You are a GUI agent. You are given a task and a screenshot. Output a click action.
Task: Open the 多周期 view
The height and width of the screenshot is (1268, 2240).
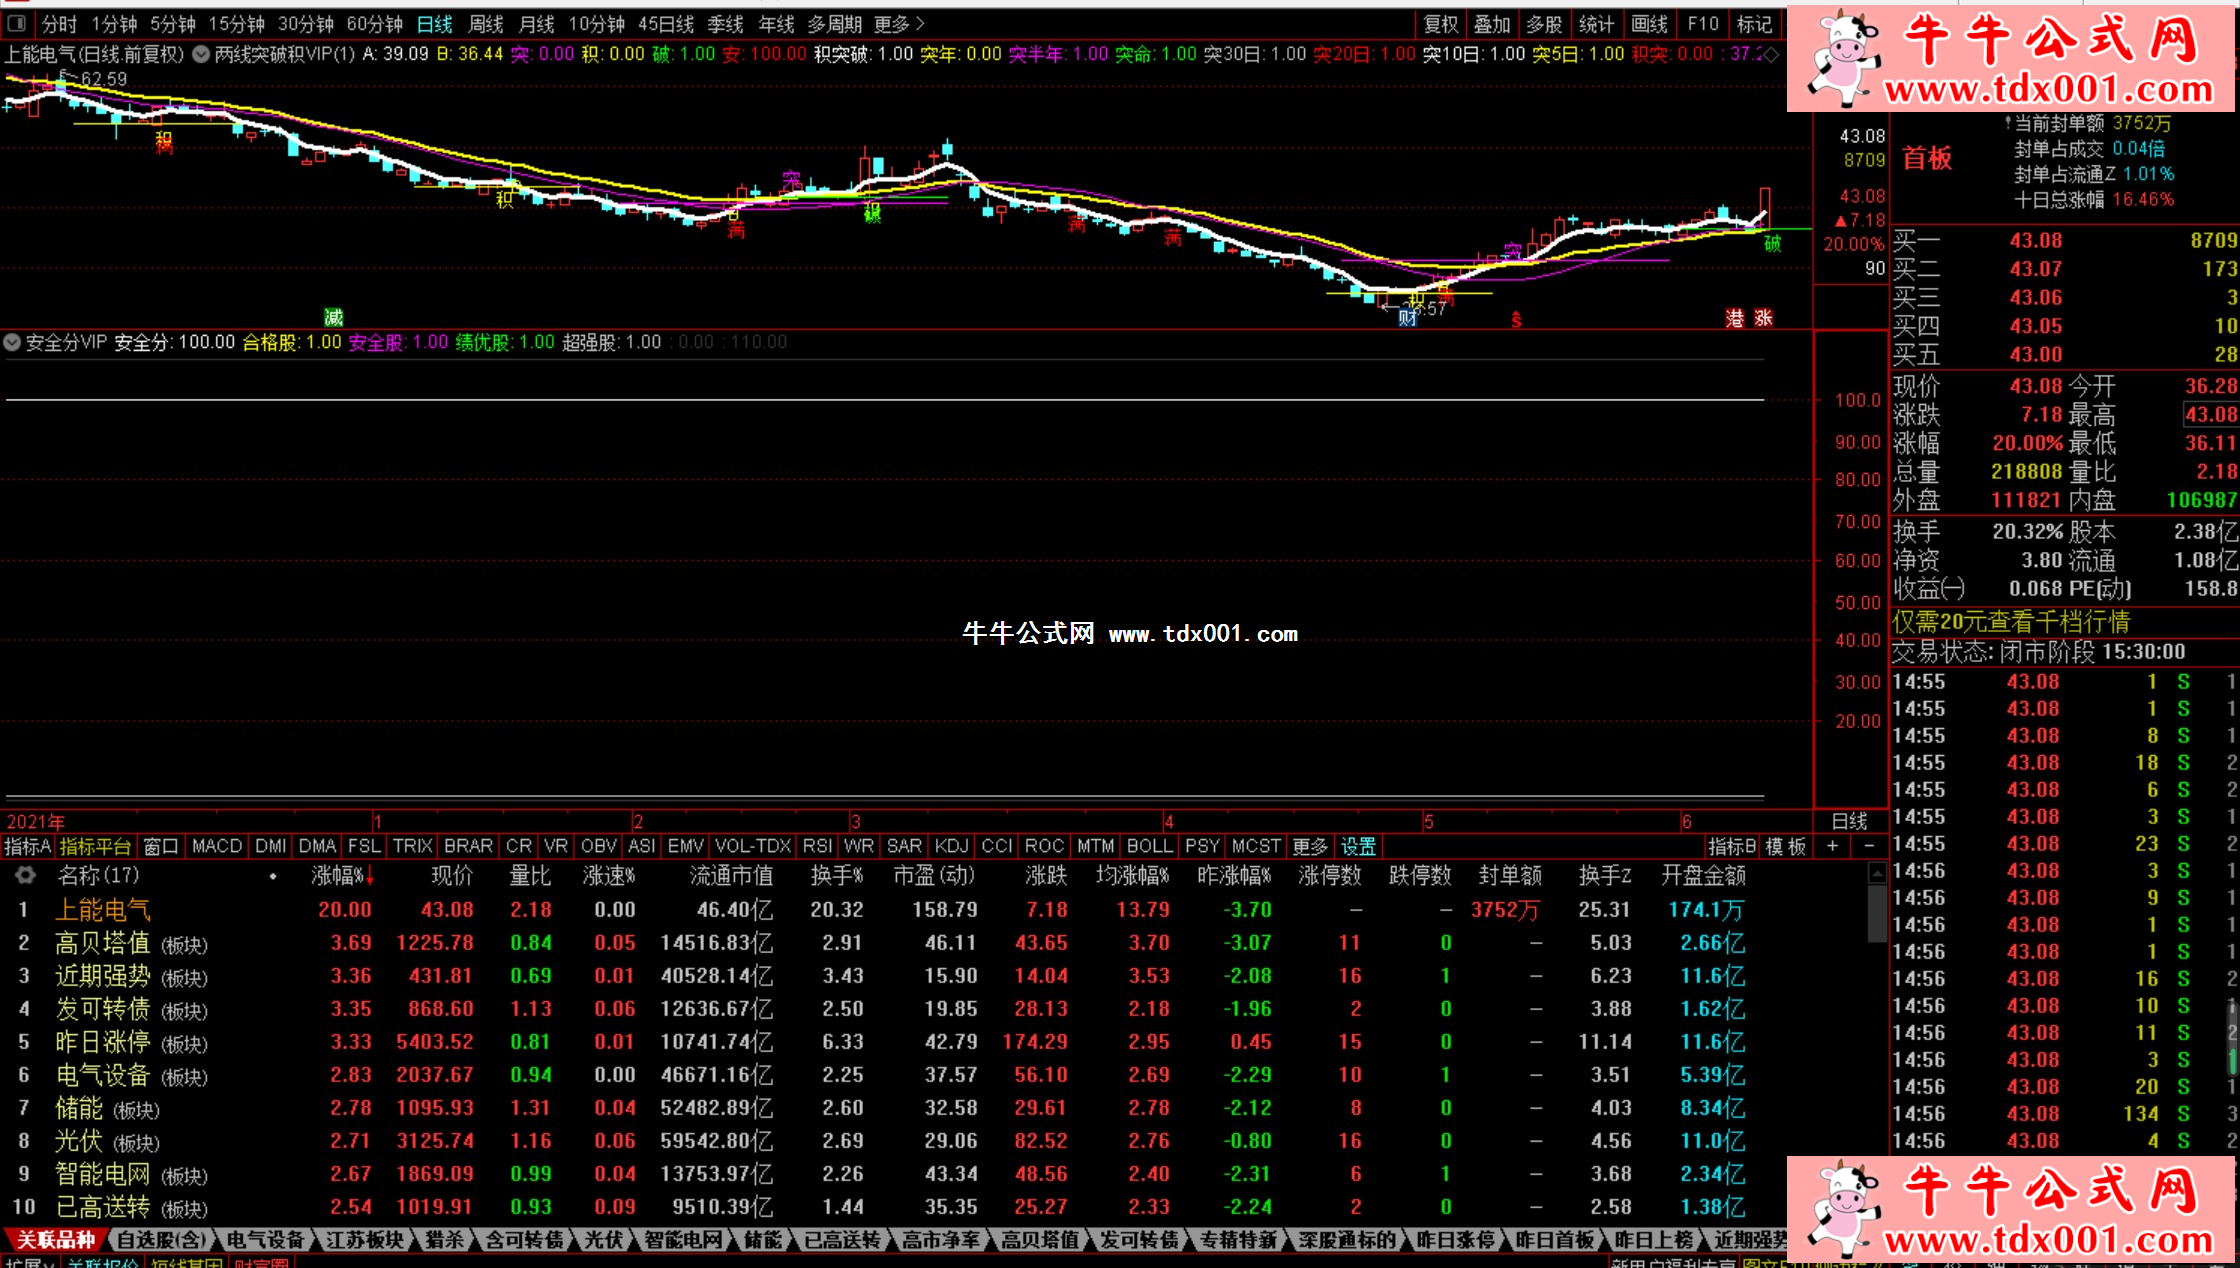834,24
